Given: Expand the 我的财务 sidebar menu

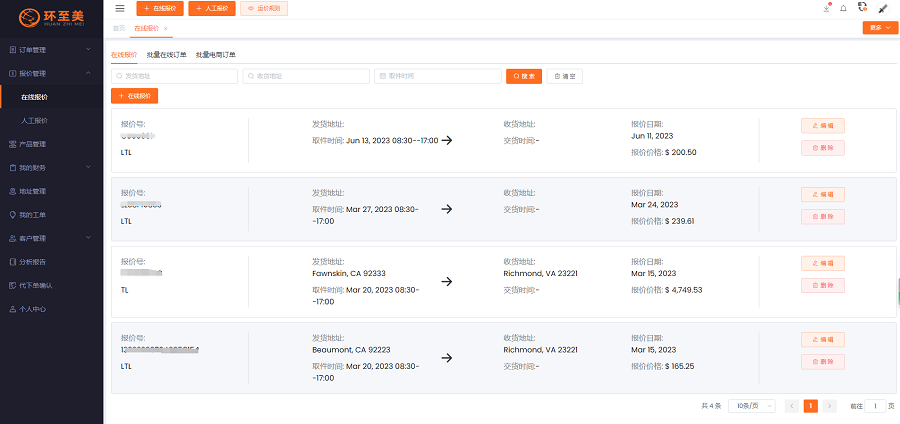Looking at the screenshot, I should [50, 167].
